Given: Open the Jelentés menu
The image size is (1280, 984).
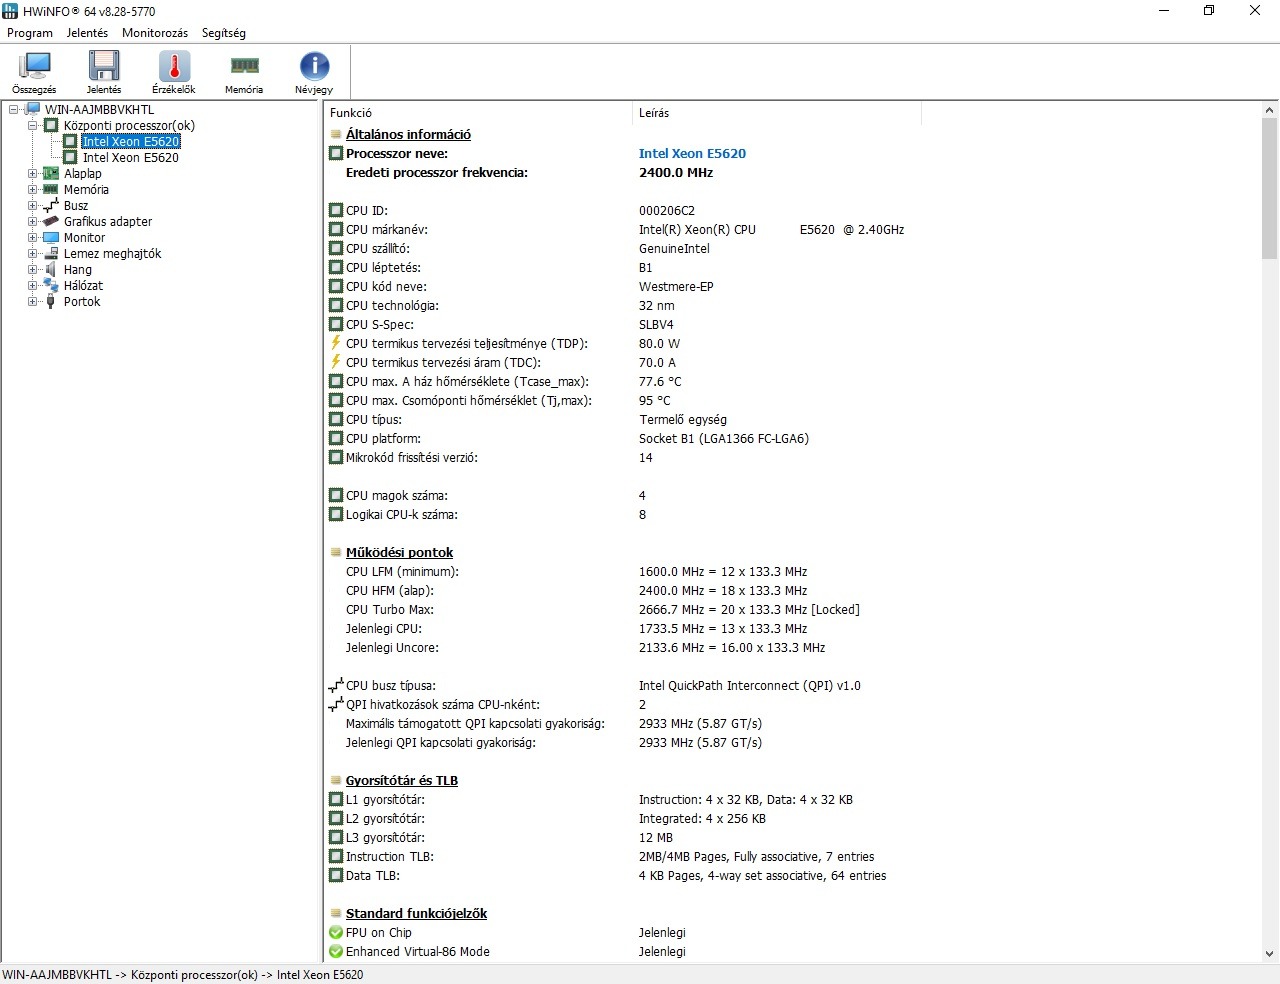Looking at the screenshot, I should pos(87,33).
